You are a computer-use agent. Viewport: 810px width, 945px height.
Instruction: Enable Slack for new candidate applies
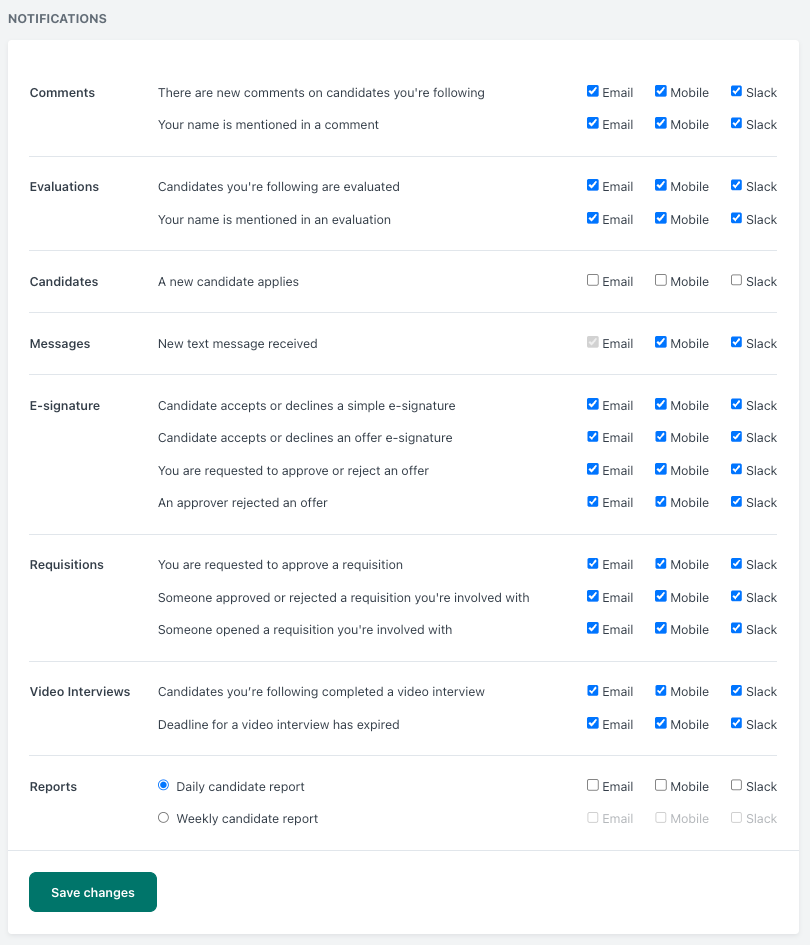[x=736, y=280]
